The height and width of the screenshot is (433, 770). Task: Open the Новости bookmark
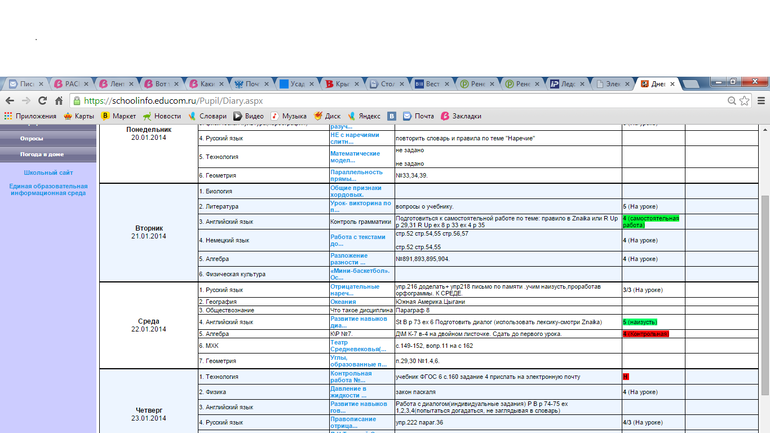click(162, 116)
